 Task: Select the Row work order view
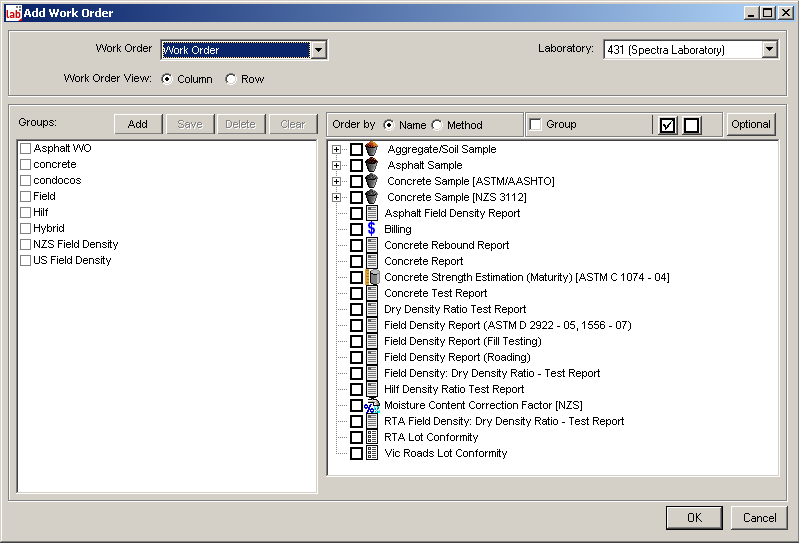pyautogui.click(x=231, y=79)
